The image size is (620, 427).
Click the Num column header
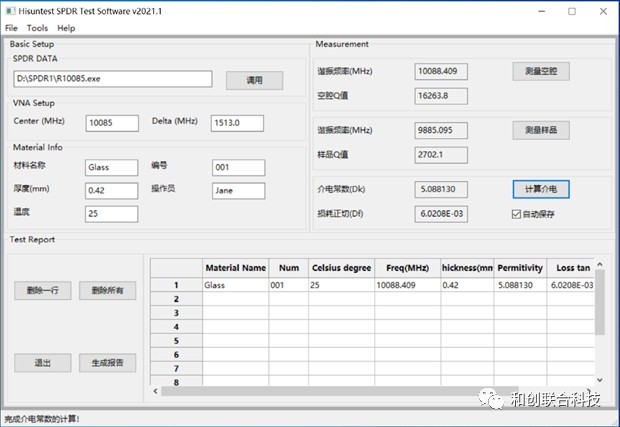click(289, 268)
